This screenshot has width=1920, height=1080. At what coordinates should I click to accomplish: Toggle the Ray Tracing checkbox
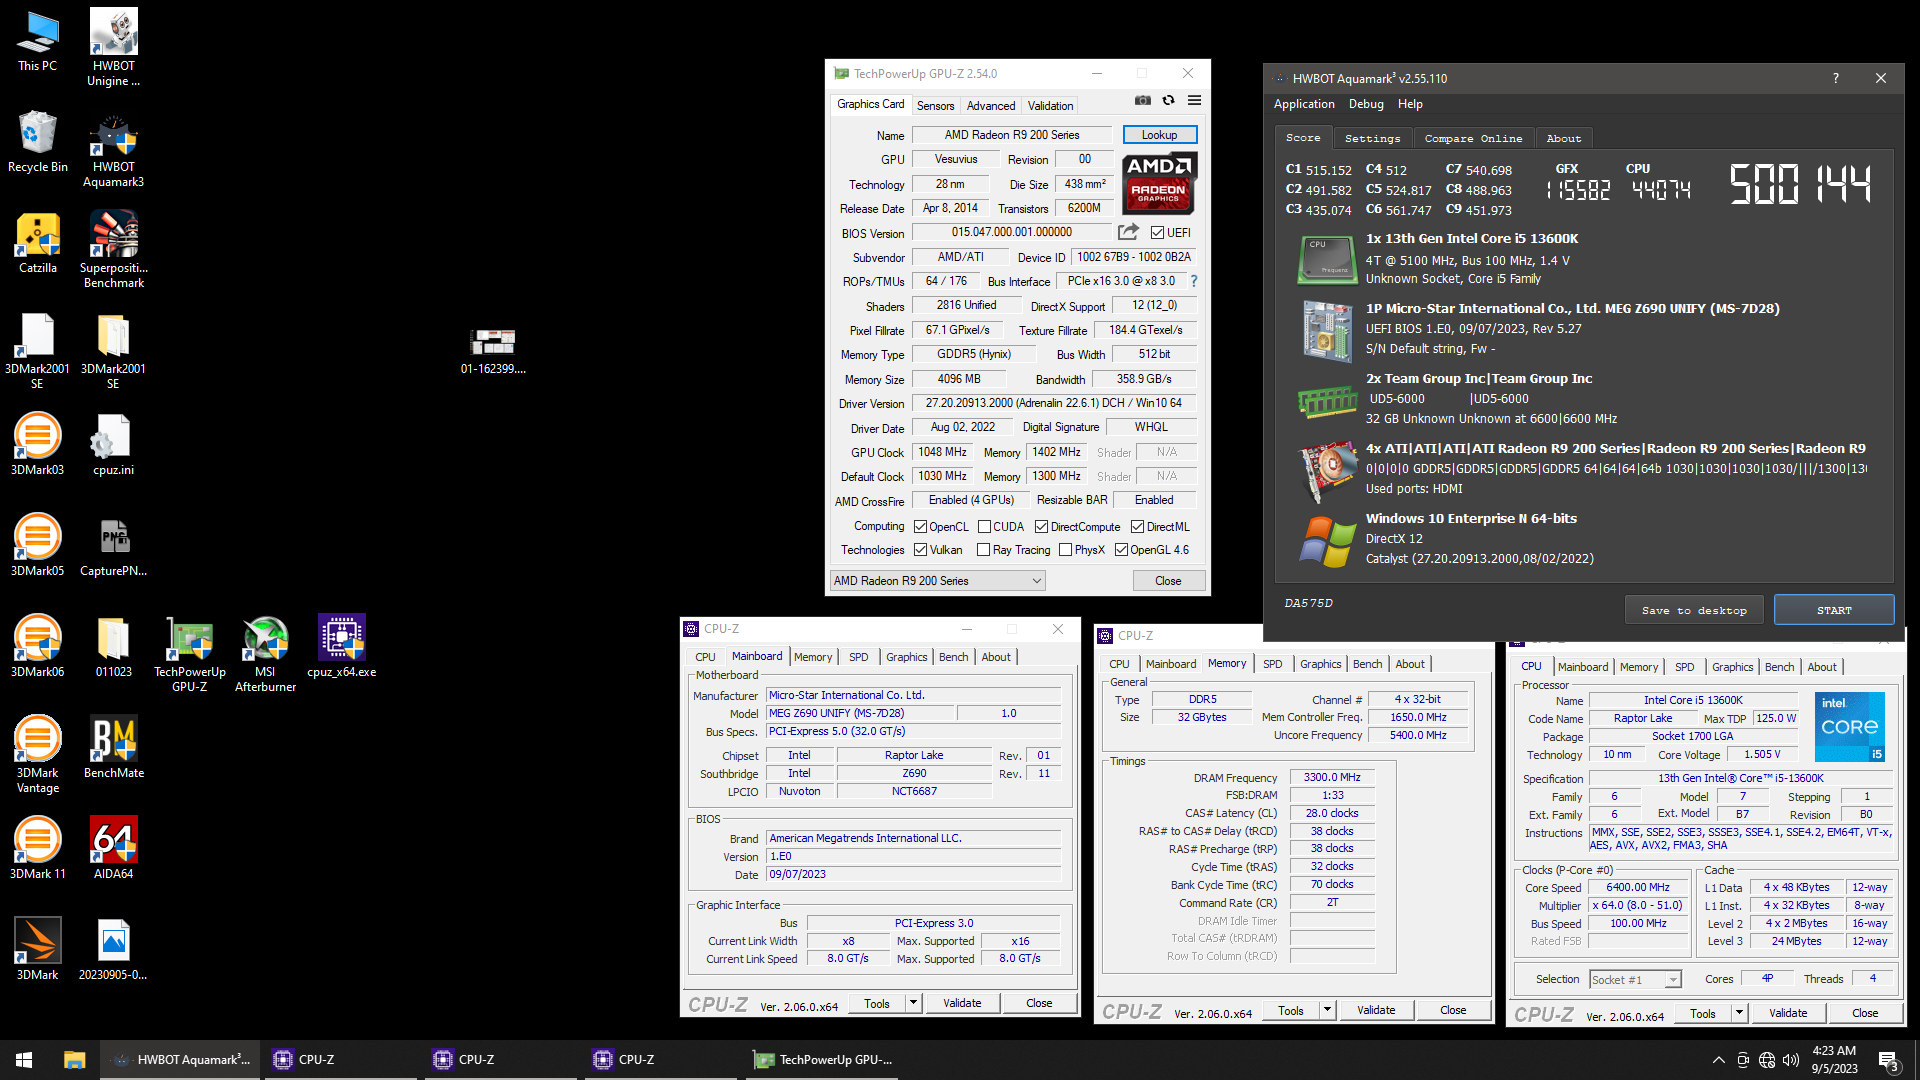point(983,549)
